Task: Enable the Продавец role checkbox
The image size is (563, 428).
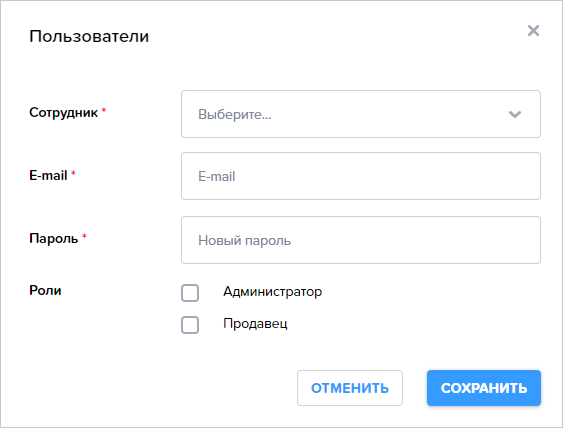Action: click(190, 325)
